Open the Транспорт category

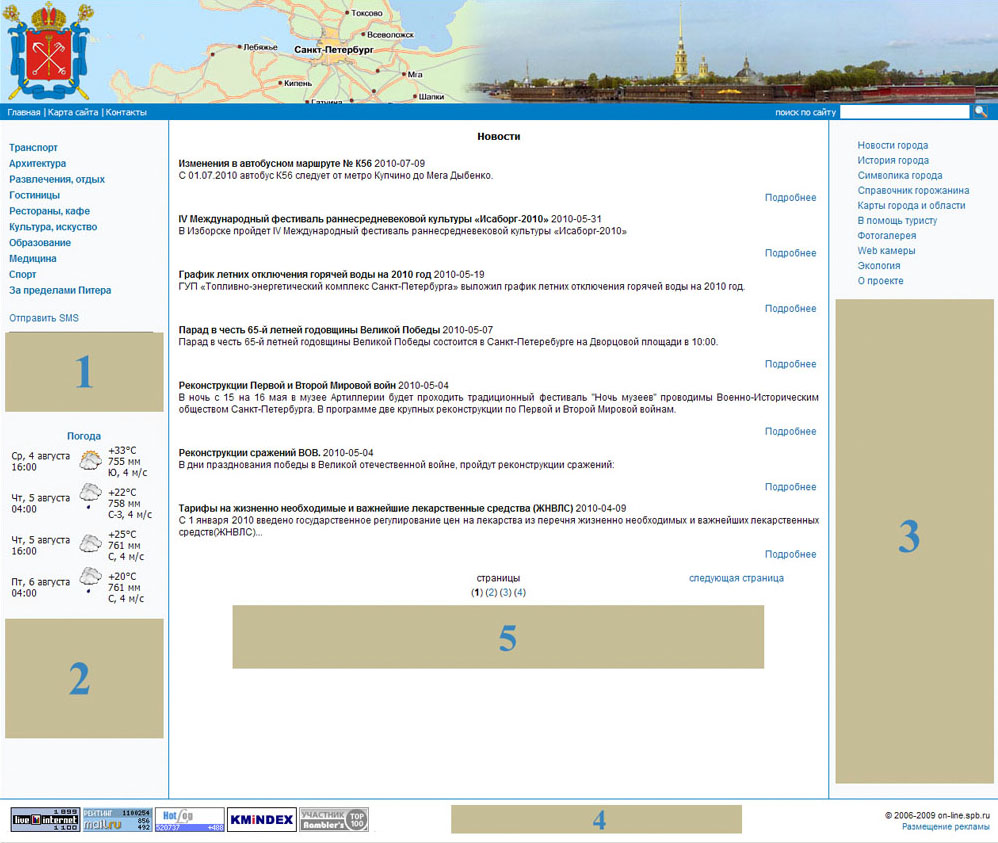pyautogui.click(x=33, y=147)
